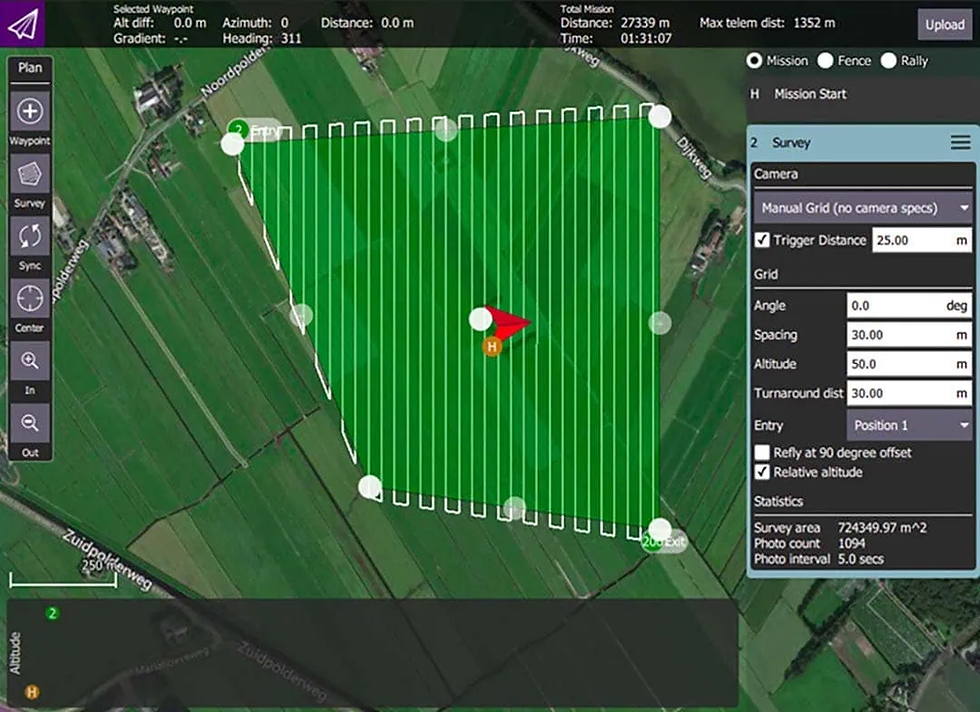
Task: Click the top-right polygon vertex handle
Action: [x=660, y=117]
